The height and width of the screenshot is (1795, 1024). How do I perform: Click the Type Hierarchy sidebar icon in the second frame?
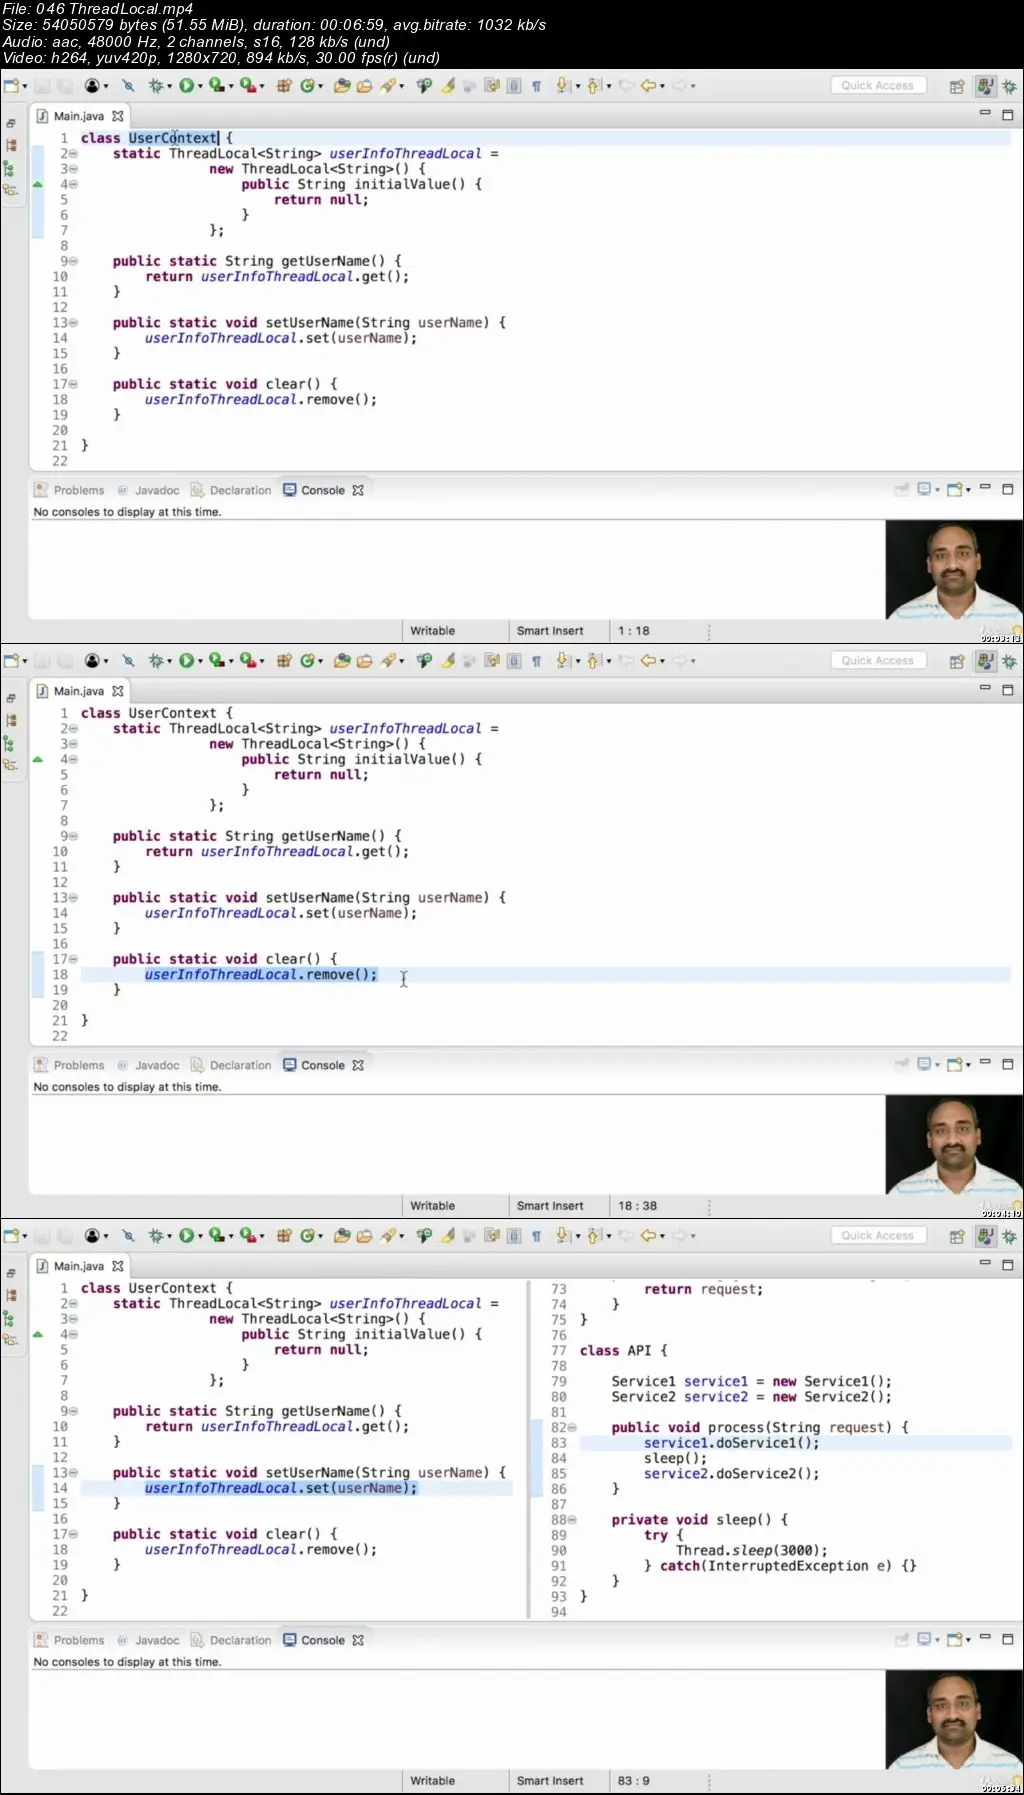(x=10, y=743)
